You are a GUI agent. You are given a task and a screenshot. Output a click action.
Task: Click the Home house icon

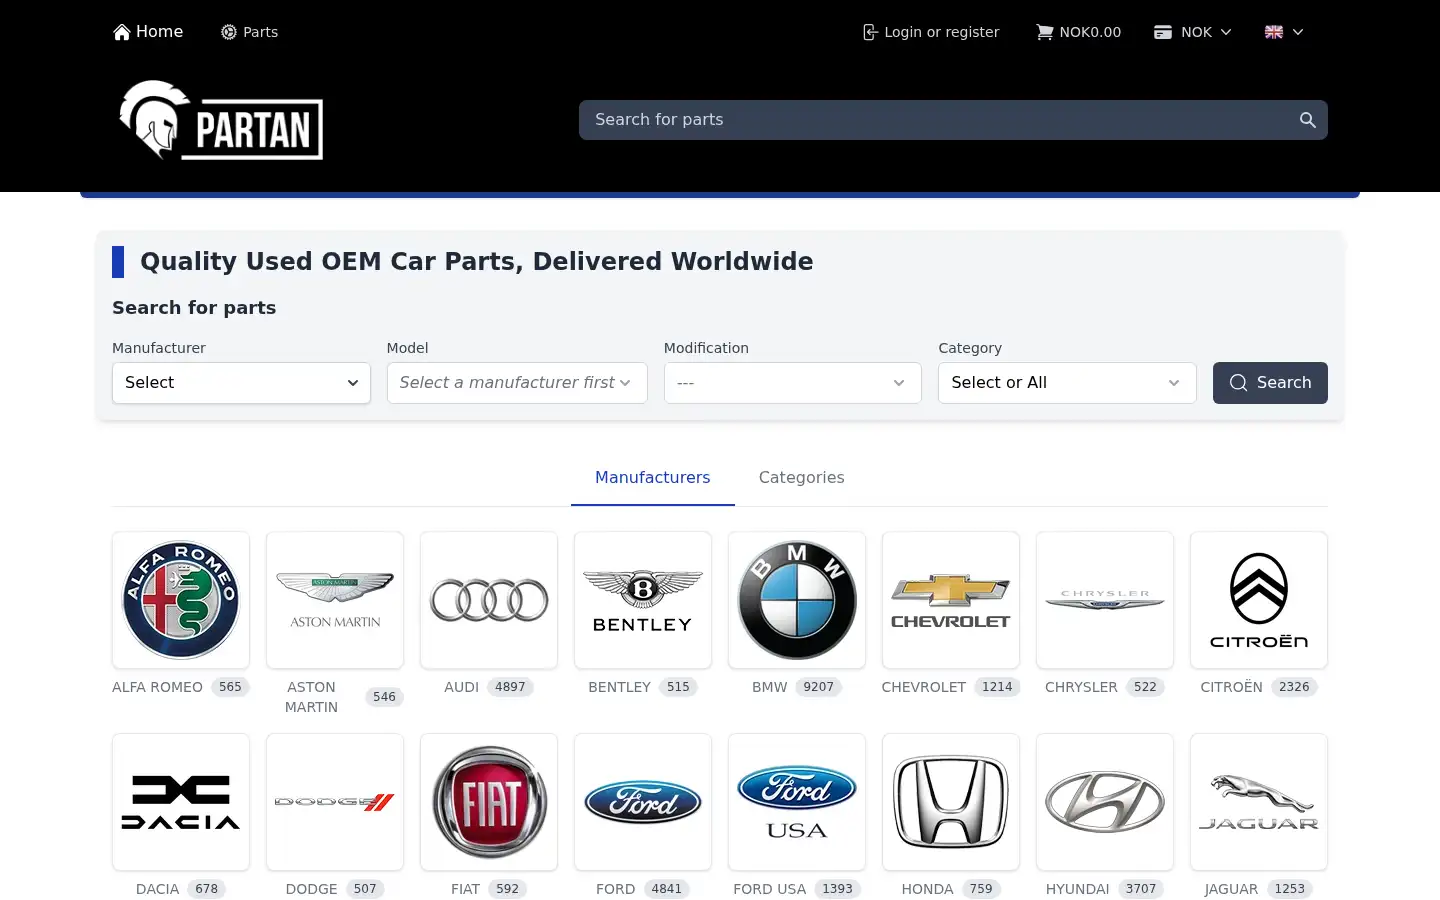click(122, 32)
